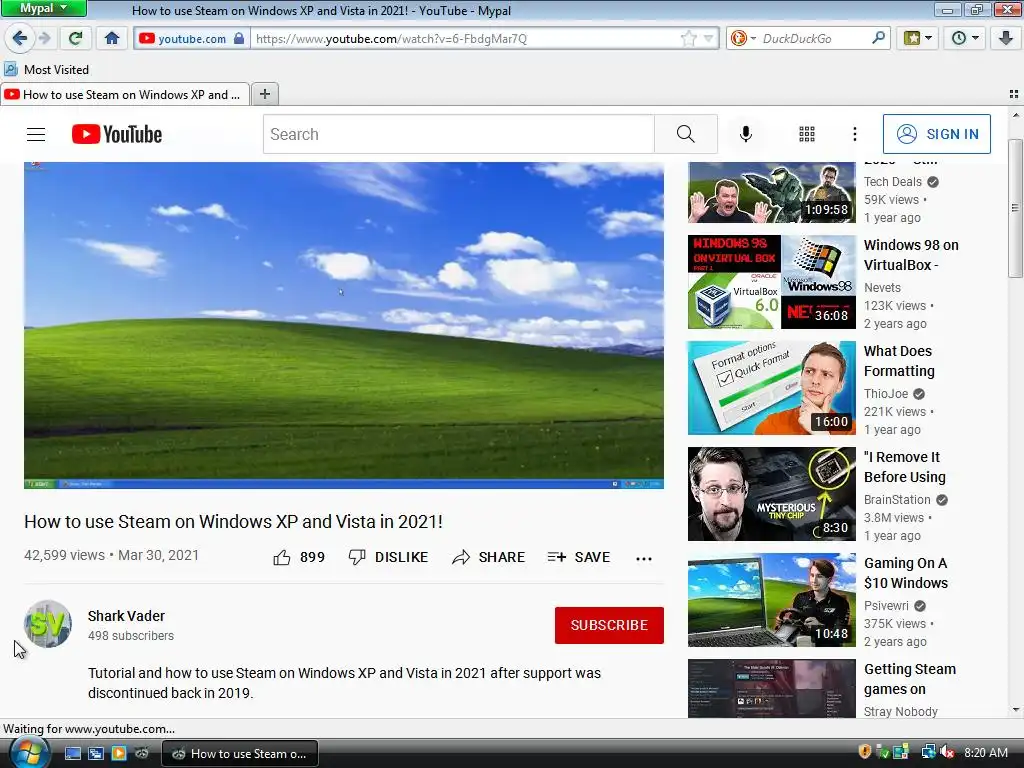Open the Downloads arrow button
The image size is (1024, 768).
pyautogui.click(x=1006, y=39)
